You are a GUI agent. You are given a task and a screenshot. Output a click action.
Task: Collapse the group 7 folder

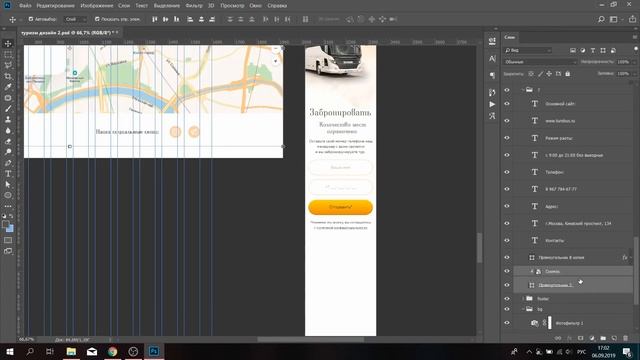pos(523,90)
